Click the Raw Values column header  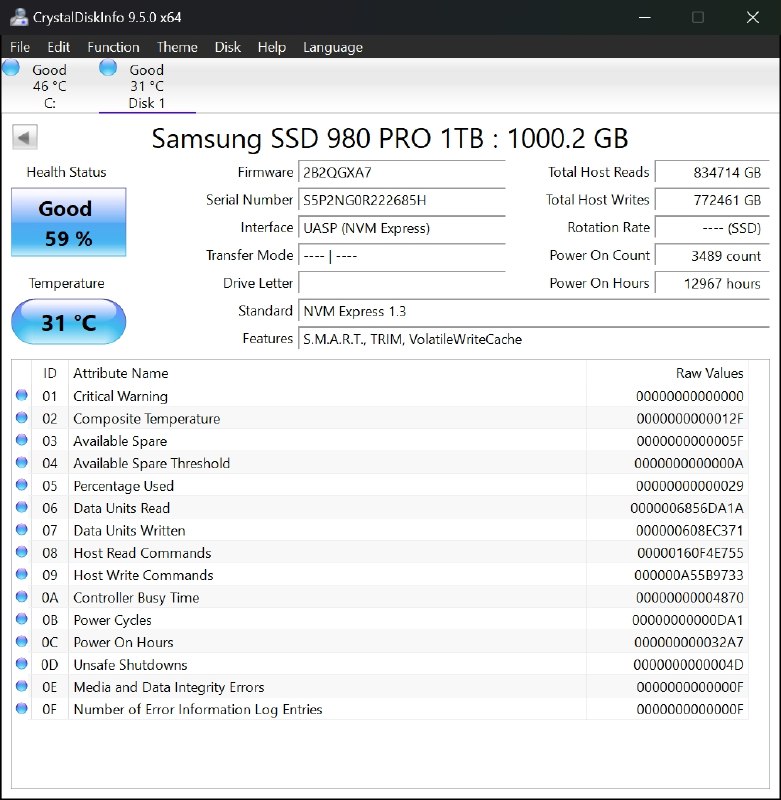(x=709, y=373)
